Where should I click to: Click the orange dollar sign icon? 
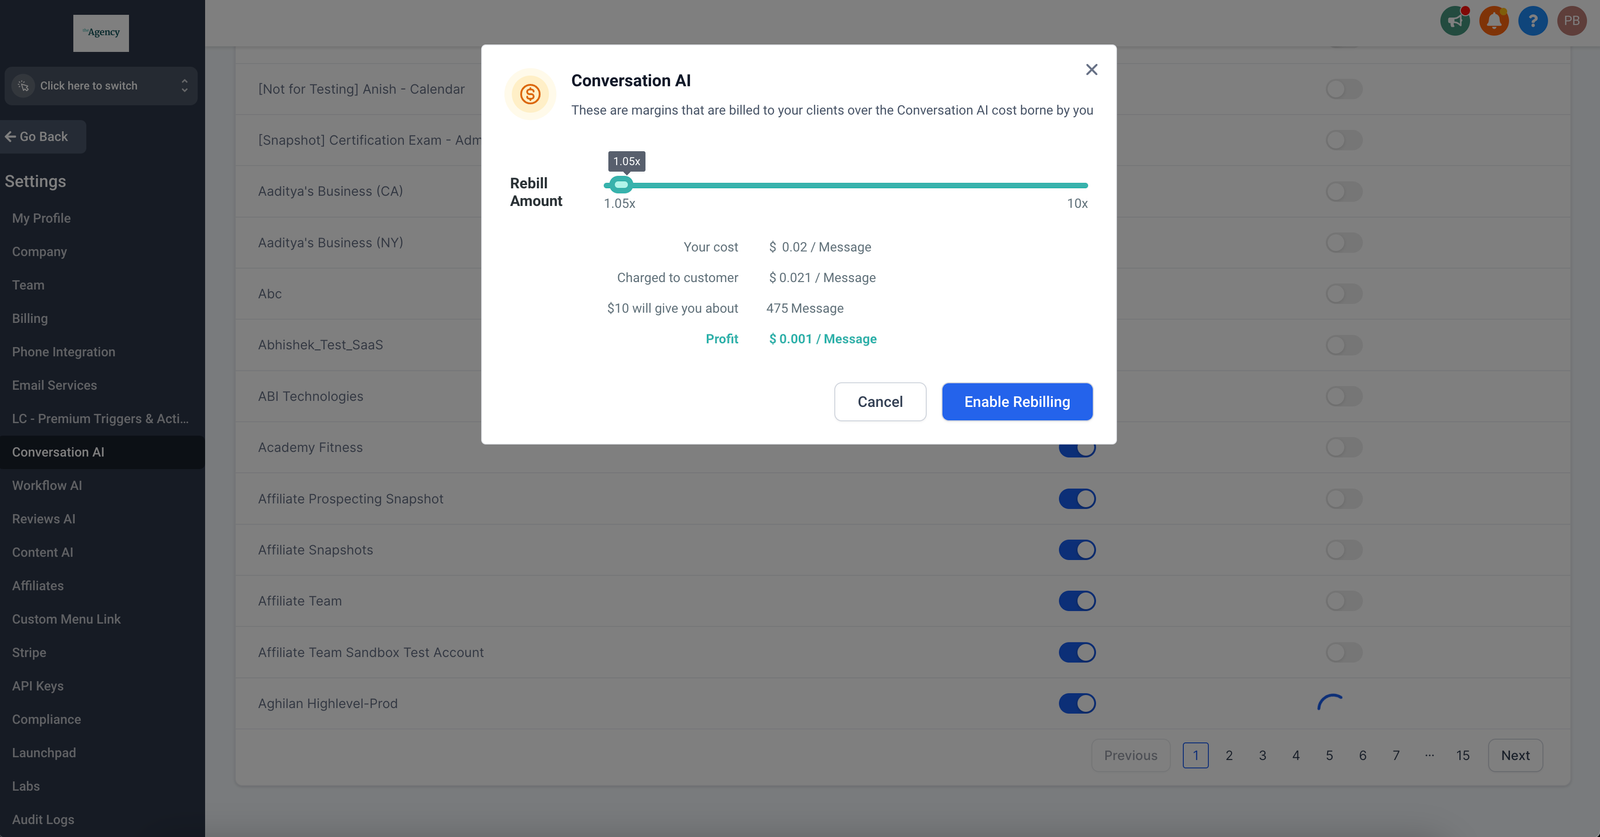click(530, 94)
